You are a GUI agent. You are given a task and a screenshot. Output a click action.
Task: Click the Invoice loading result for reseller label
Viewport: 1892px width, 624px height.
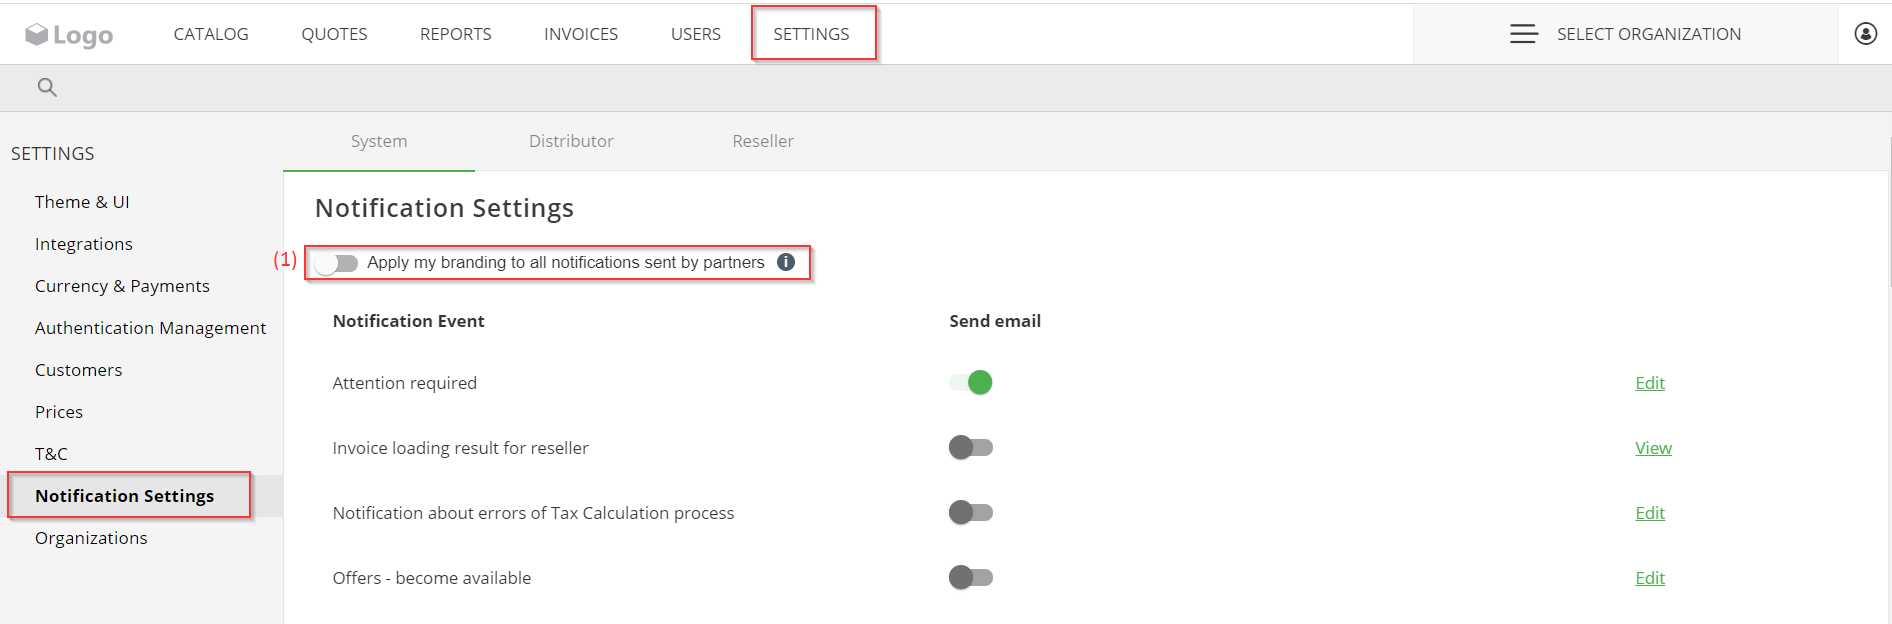click(460, 448)
